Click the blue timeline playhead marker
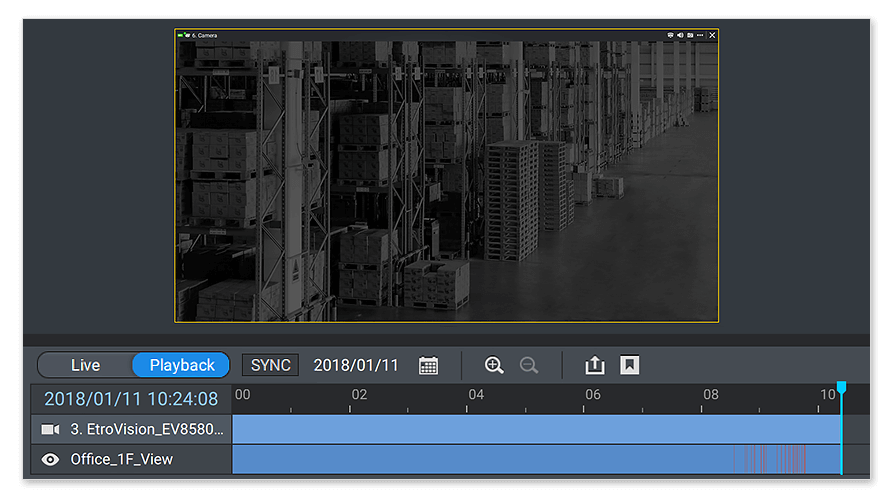Image resolution: width=890 pixels, height=500 pixels. click(841, 387)
